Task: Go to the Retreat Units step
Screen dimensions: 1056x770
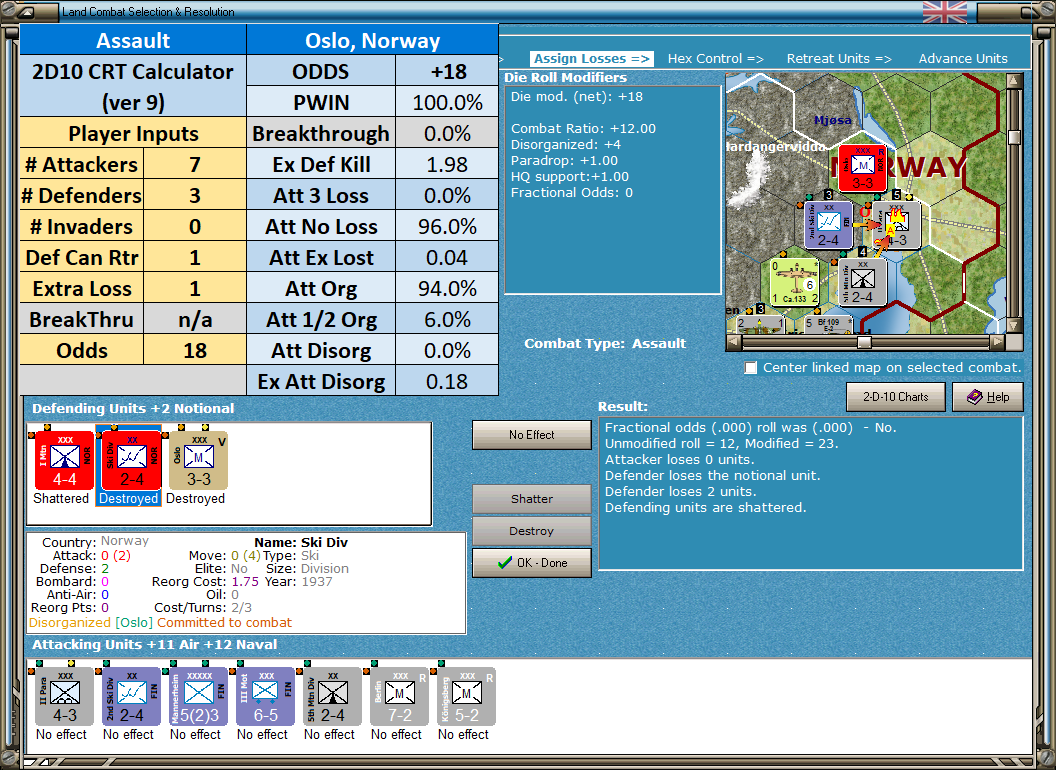Action: pyautogui.click(x=839, y=59)
